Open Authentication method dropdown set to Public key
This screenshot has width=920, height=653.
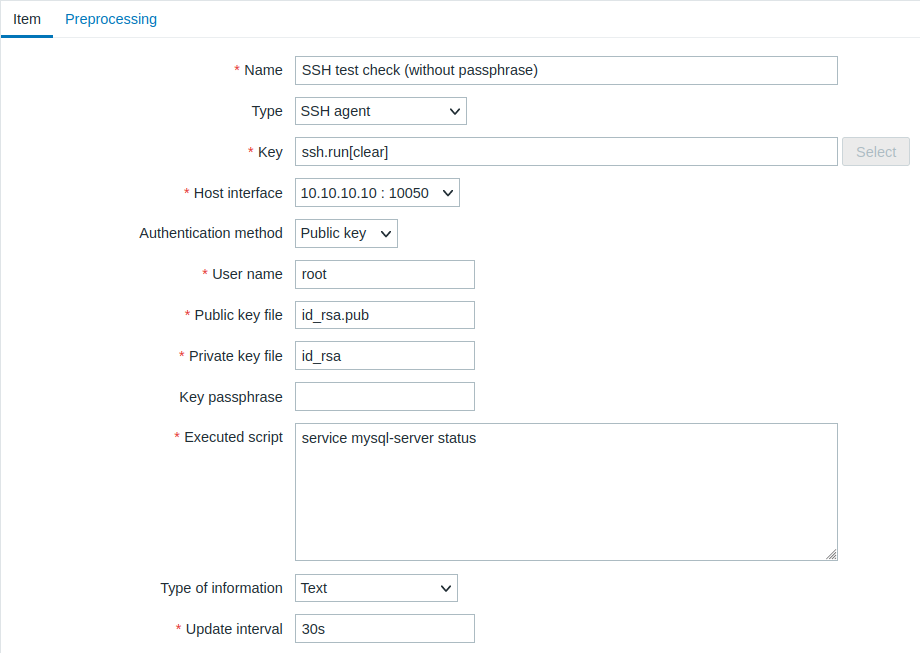coord(346,234)
